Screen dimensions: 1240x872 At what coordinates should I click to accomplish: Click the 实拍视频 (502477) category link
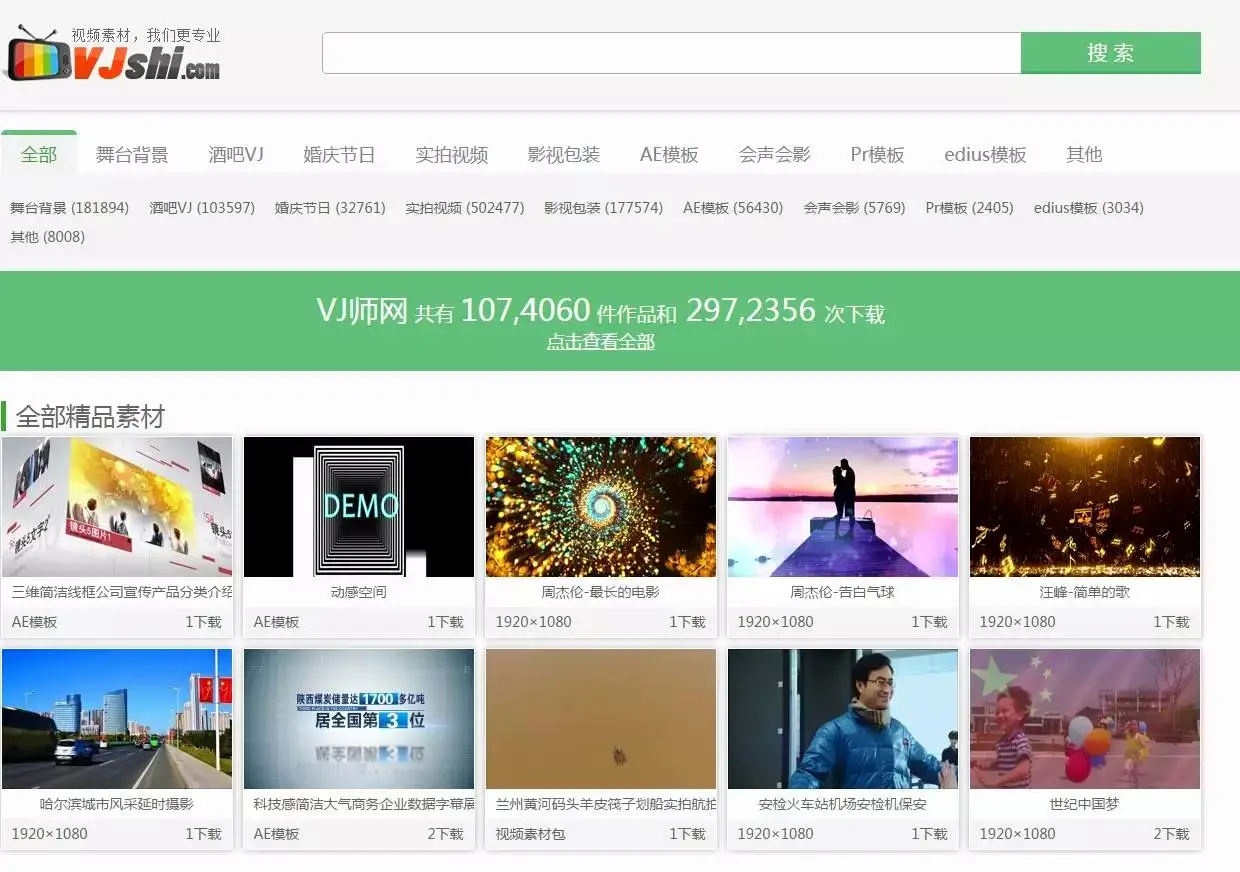pyautogui.click(x=465, y=208)
